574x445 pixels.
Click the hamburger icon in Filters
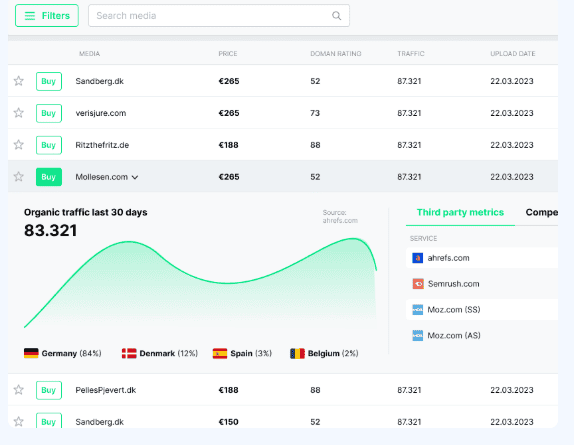30,16
